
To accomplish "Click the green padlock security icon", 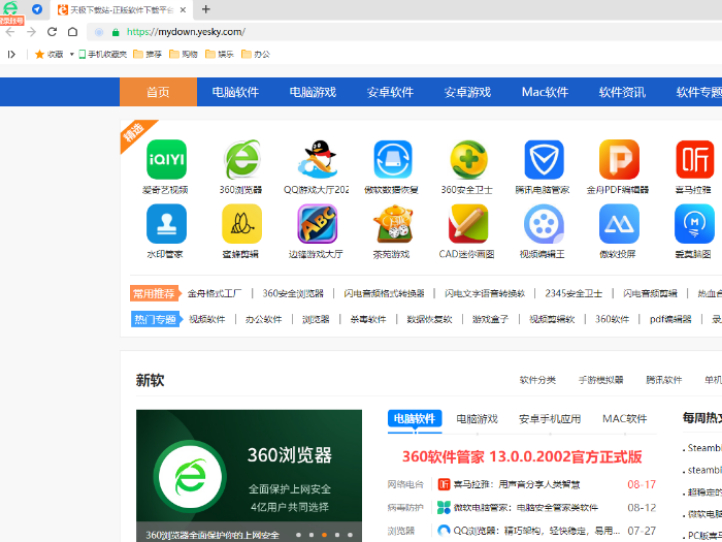I will coord(116,32).
